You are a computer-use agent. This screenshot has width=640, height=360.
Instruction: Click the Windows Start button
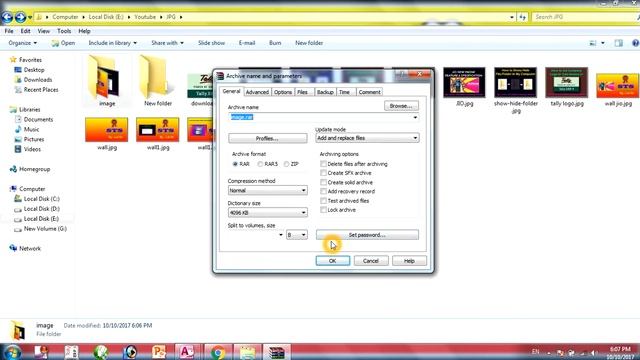(x=12, y=352)
